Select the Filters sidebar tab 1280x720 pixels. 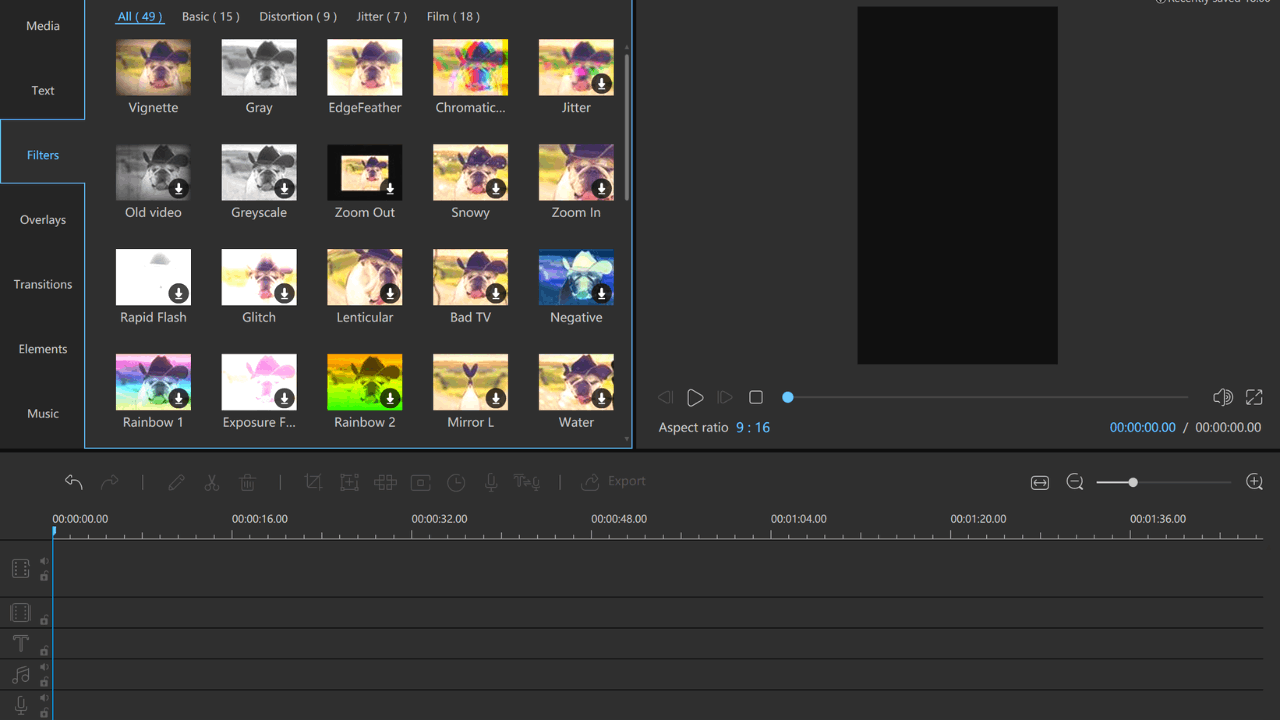(43, 155)
